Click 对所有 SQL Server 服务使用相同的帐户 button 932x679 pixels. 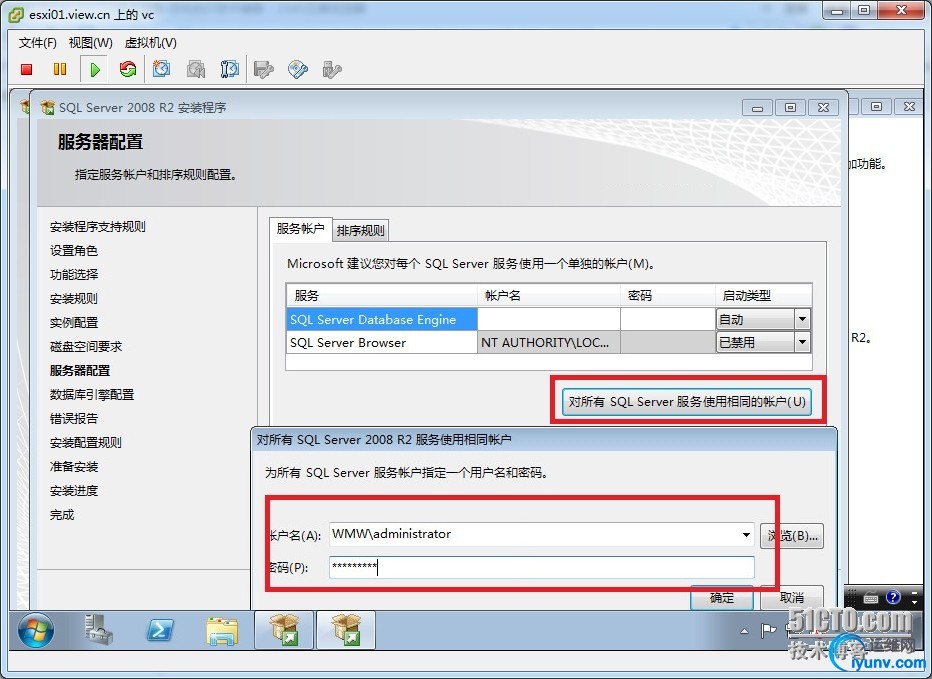pyautogui.click(x=687, y=401)
